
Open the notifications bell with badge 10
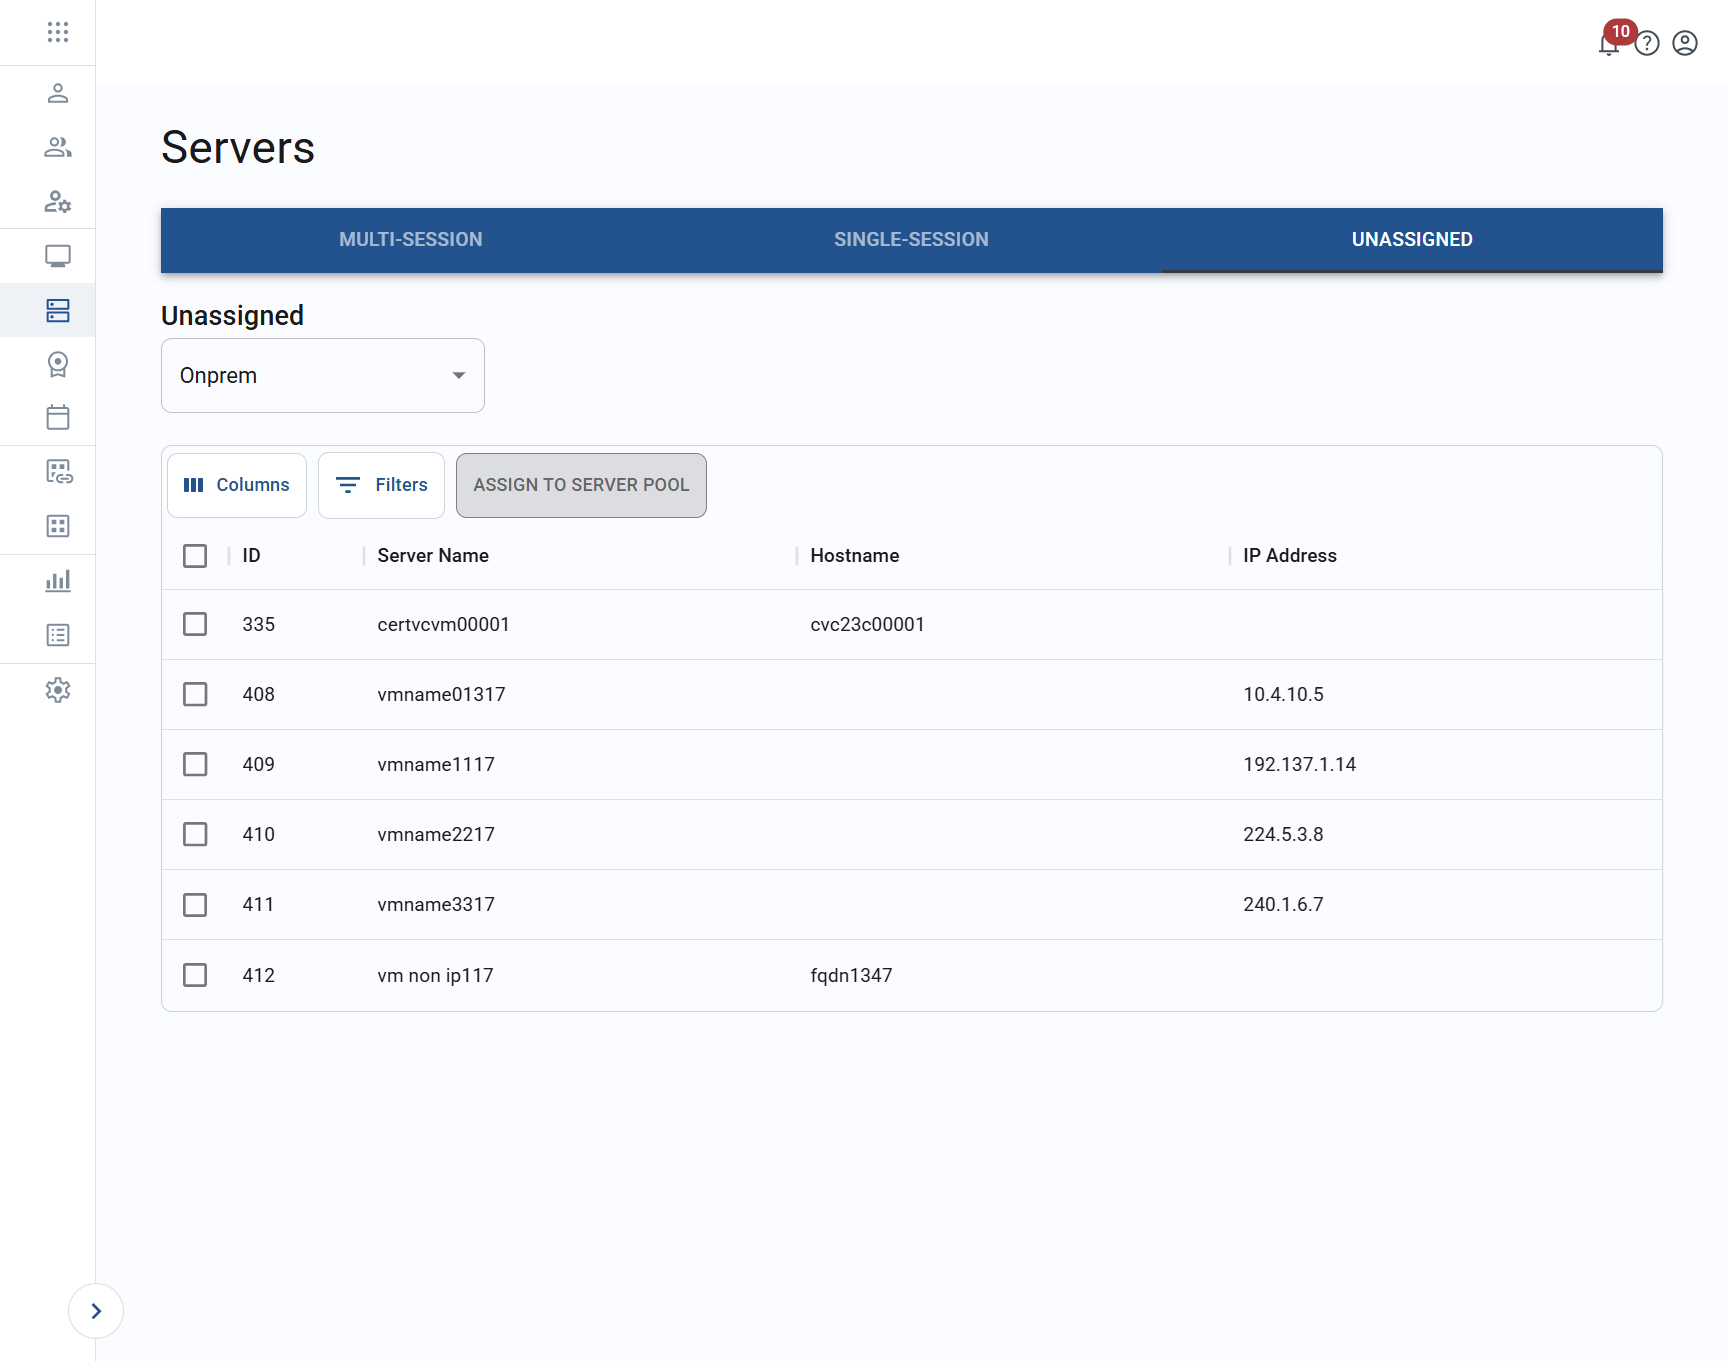(x=1608, y=45)
